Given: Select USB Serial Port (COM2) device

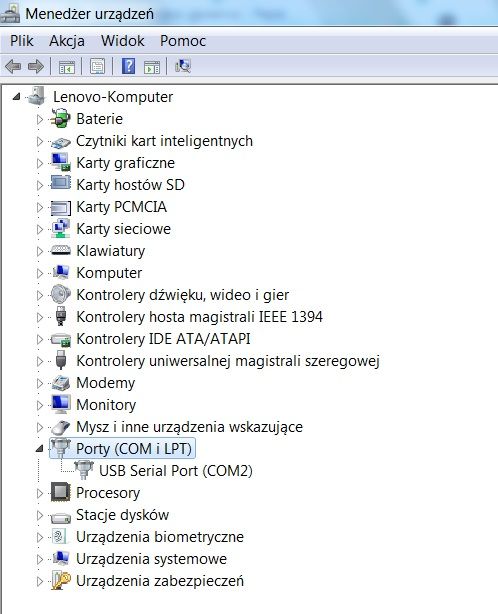Looking at the screenshot, I should point(176,471).
